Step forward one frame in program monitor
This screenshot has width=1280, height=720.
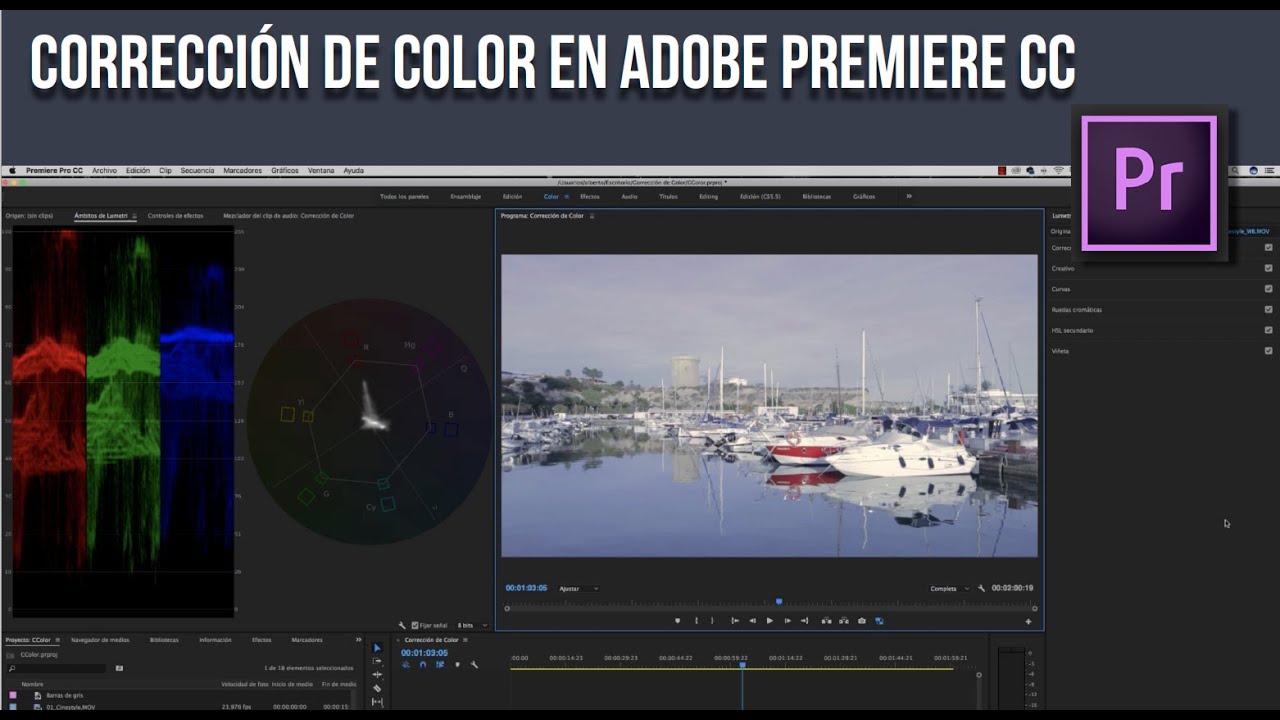788,621
